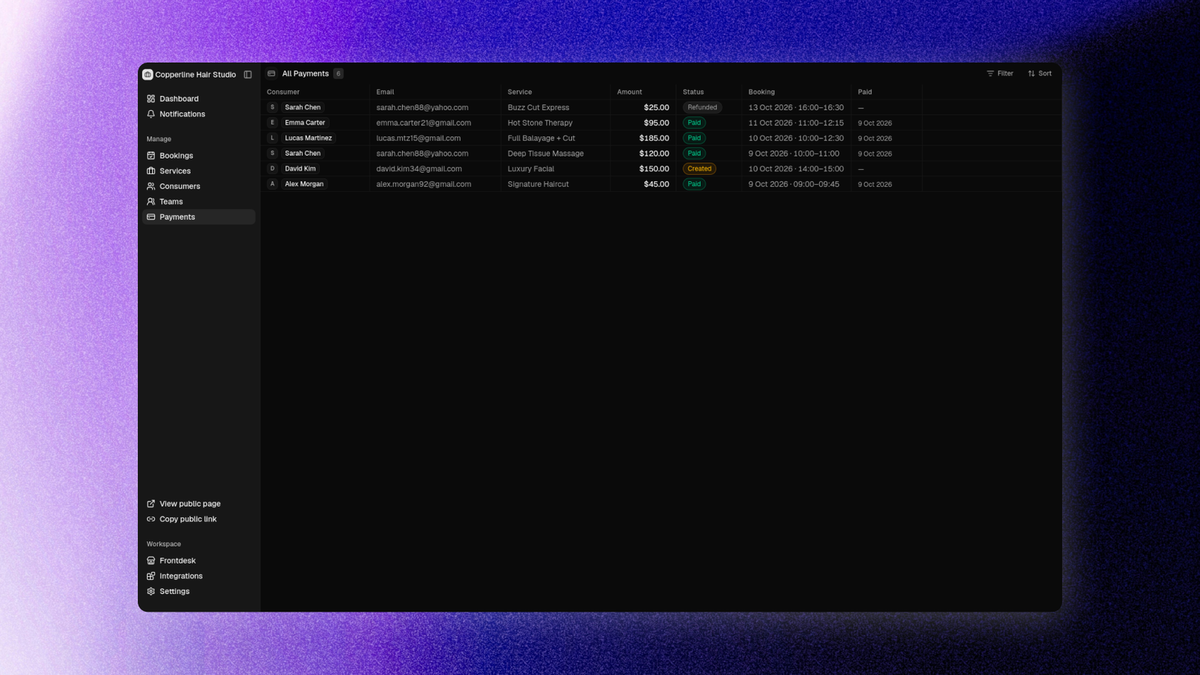Screen dimensions: 1200x675
Task: Click email alex.morgan92@gmail.com
Action: pos(424,184)
